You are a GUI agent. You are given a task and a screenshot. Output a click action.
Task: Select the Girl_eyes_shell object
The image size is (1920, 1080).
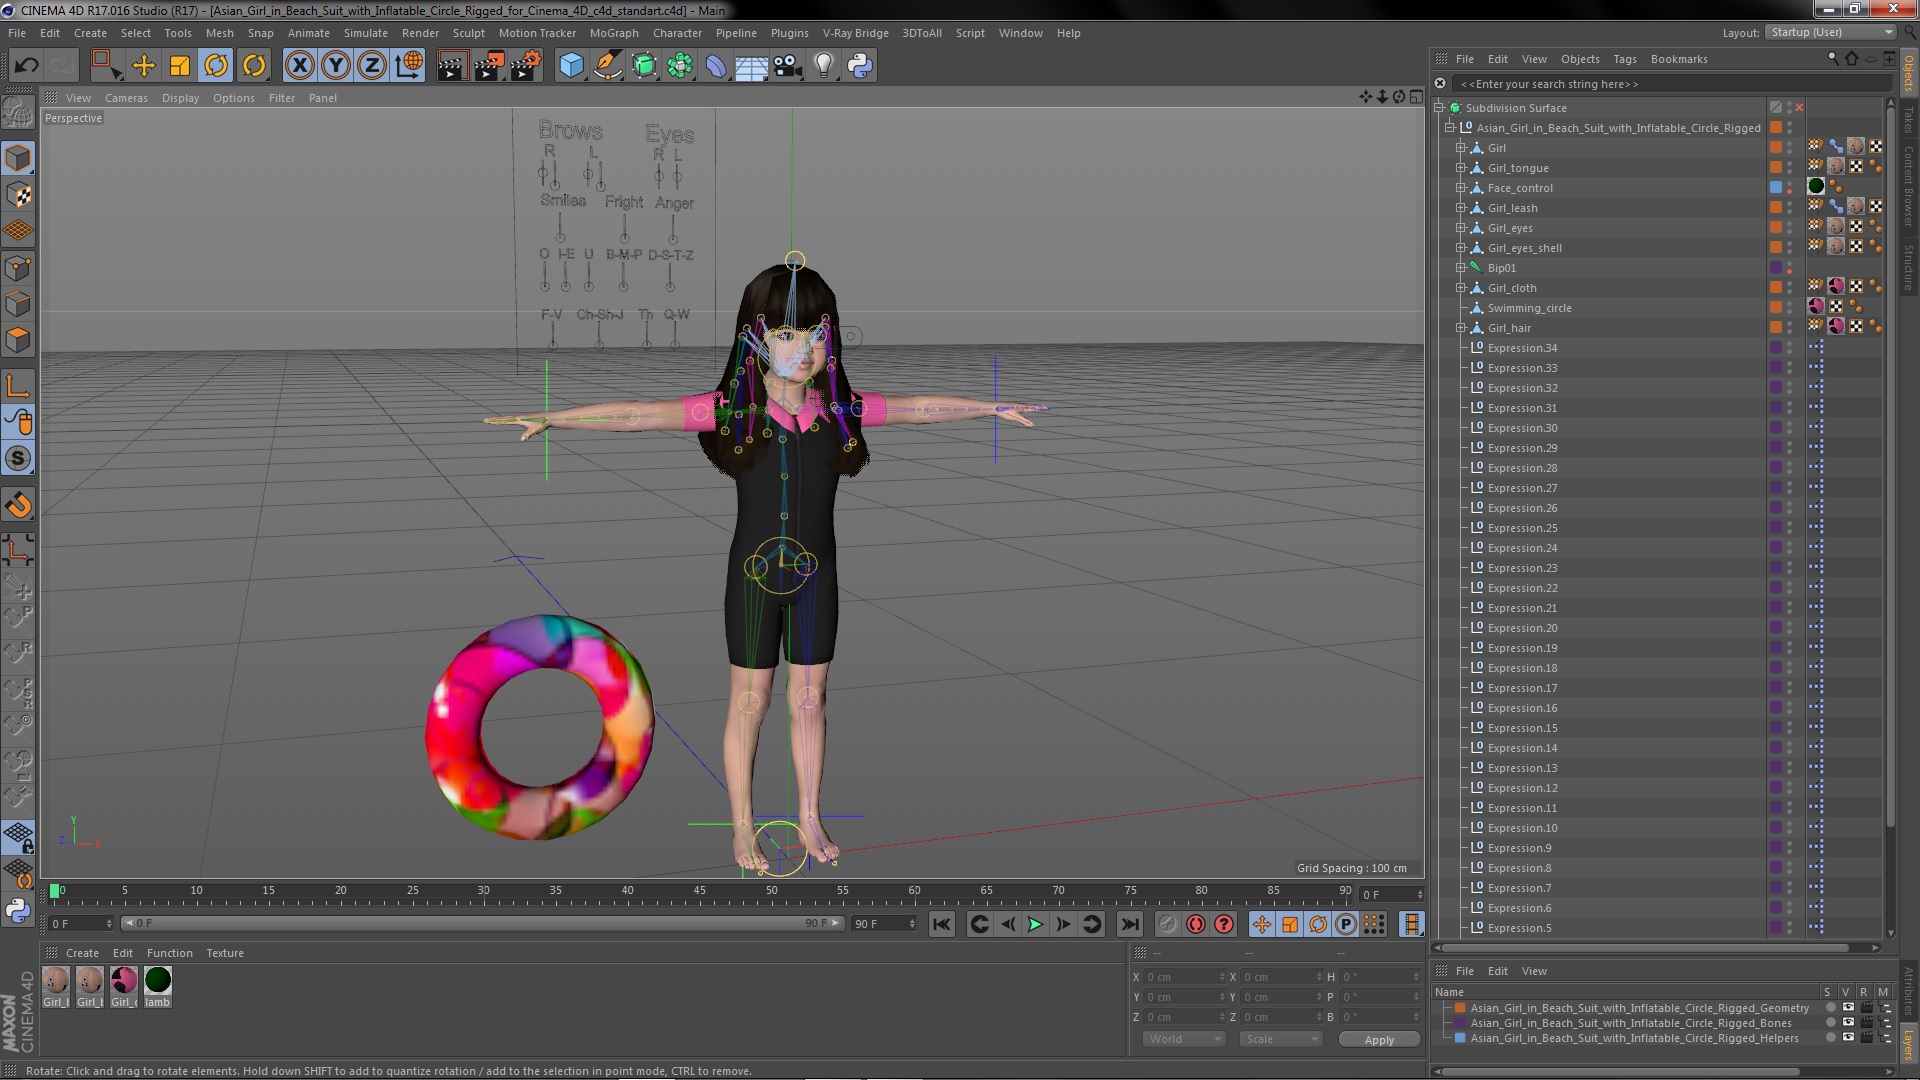click(1524, 248)
